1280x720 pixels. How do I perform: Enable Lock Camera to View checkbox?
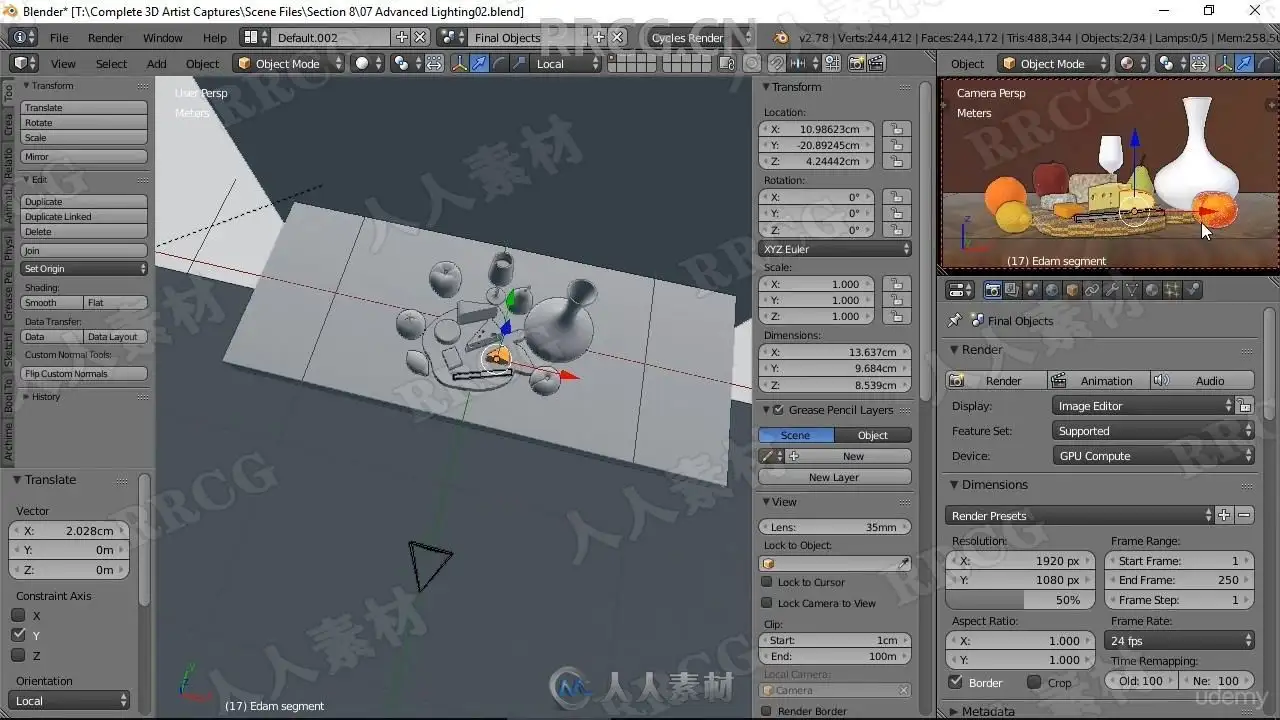[x=767, y=603]
